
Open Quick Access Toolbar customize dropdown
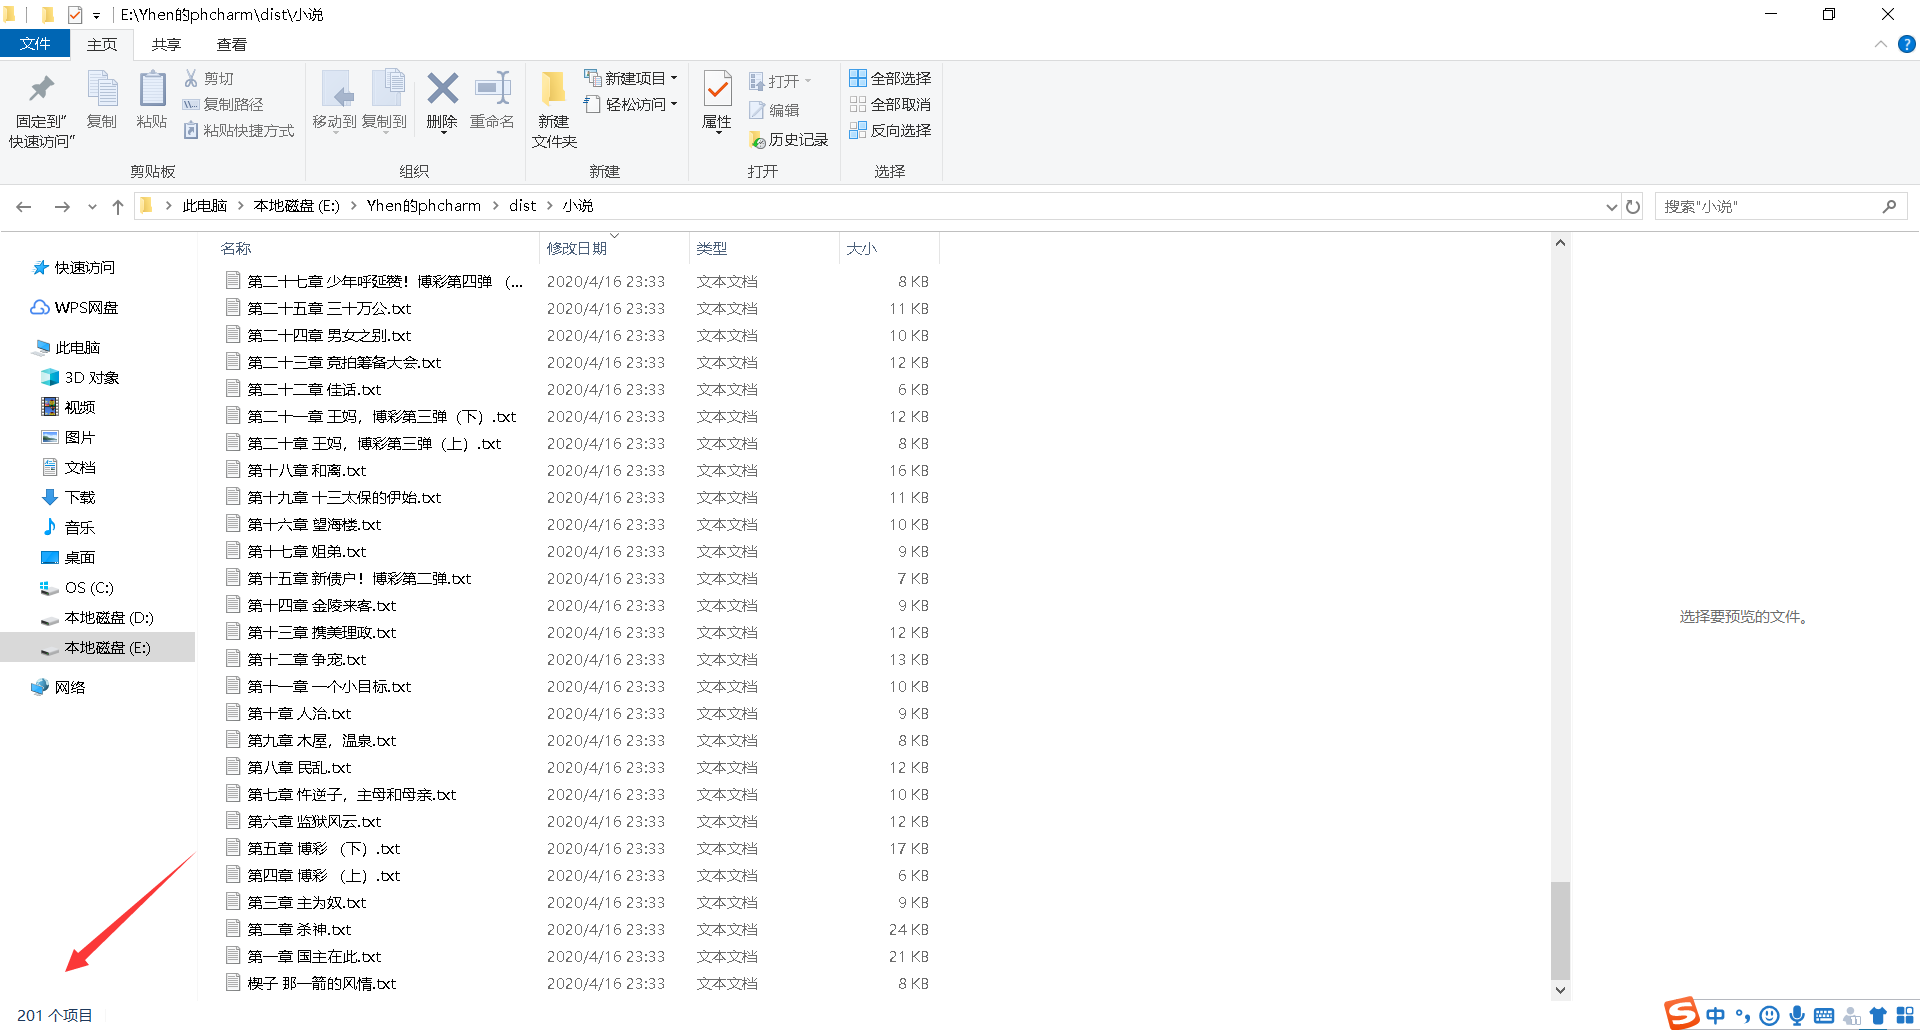click(97, 15)
